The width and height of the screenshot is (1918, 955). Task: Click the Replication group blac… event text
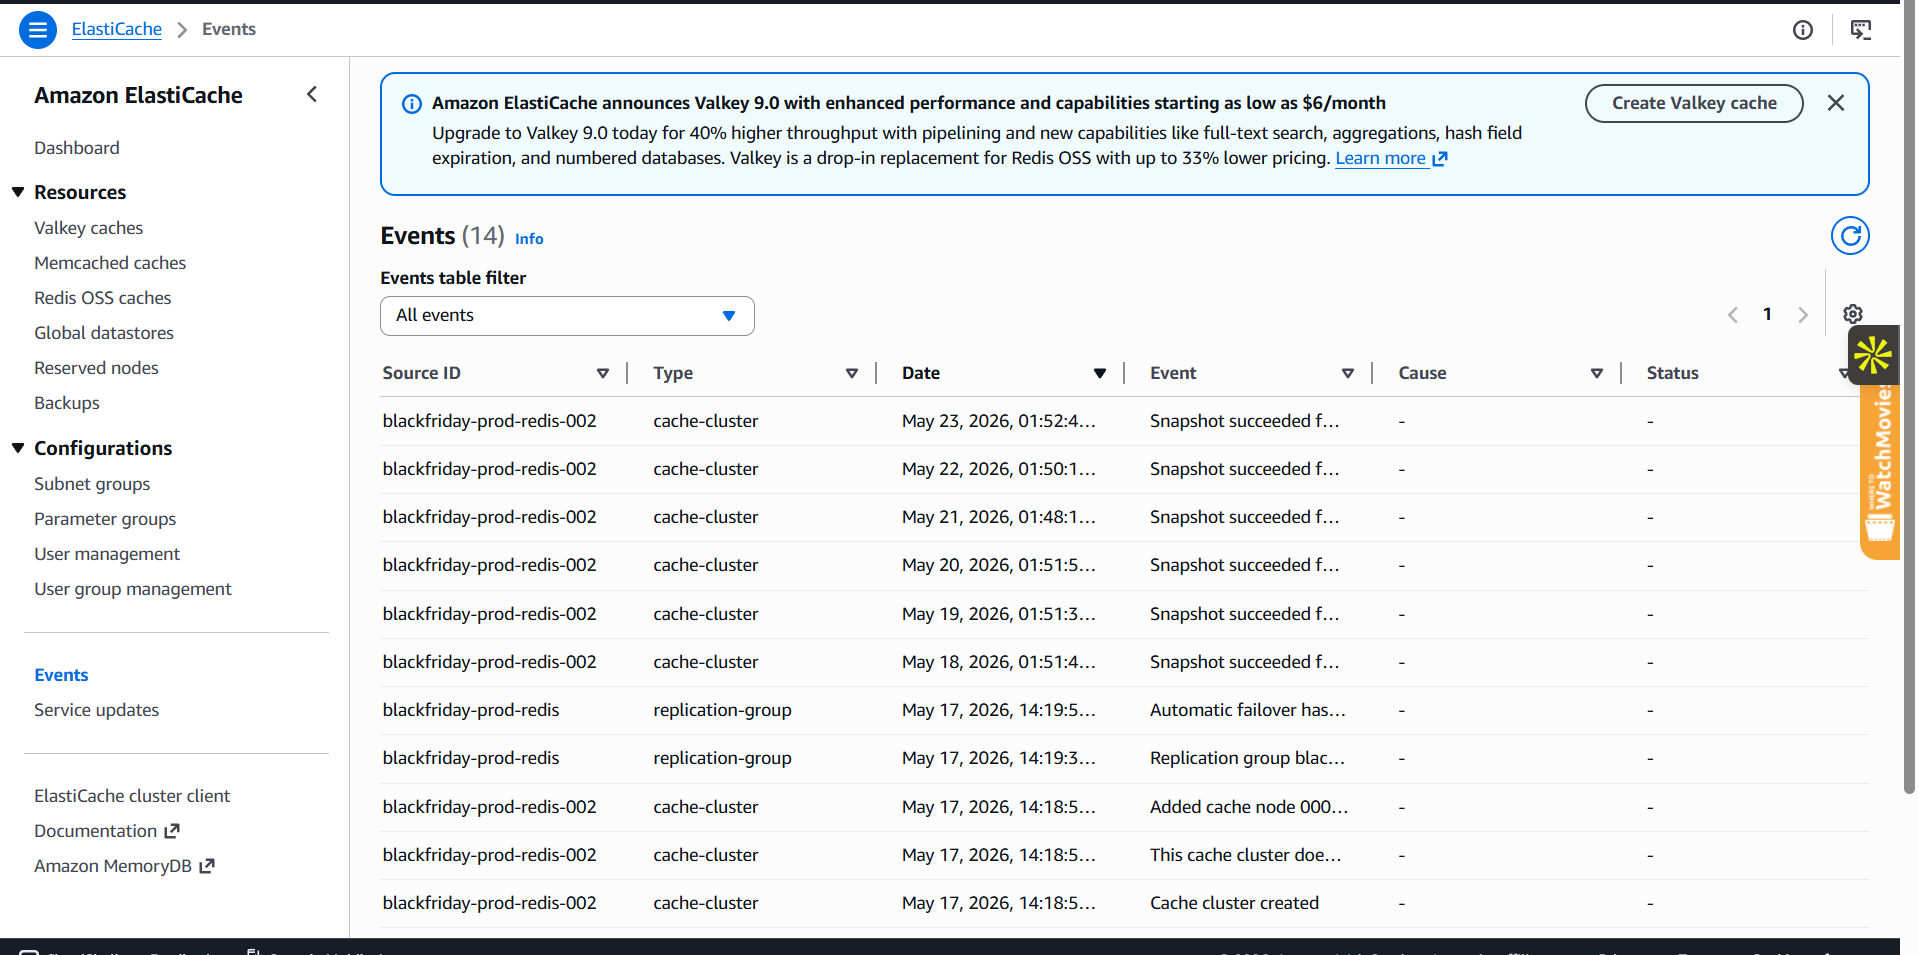coord(1248,758)
